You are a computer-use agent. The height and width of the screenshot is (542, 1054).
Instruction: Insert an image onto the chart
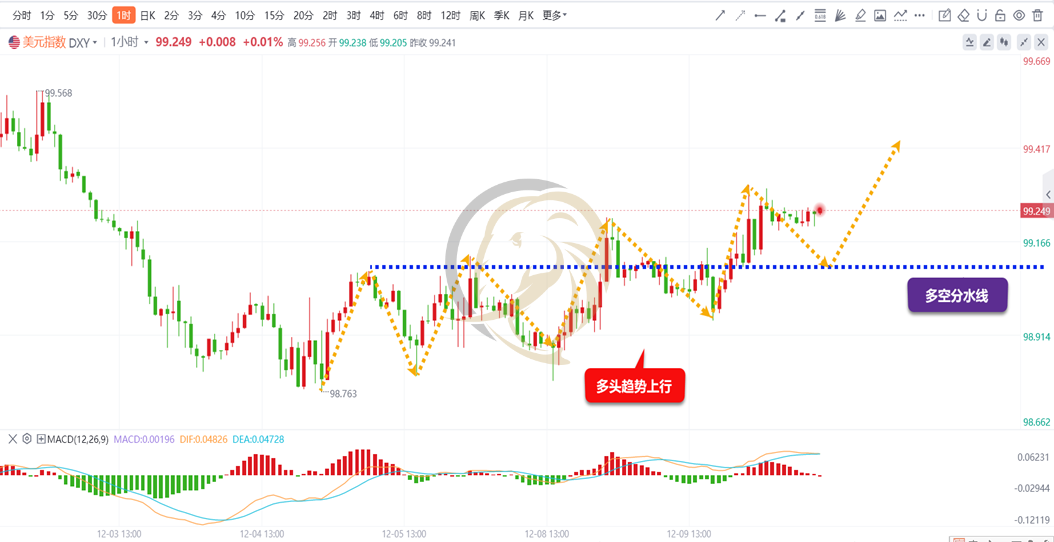[880, 15]
